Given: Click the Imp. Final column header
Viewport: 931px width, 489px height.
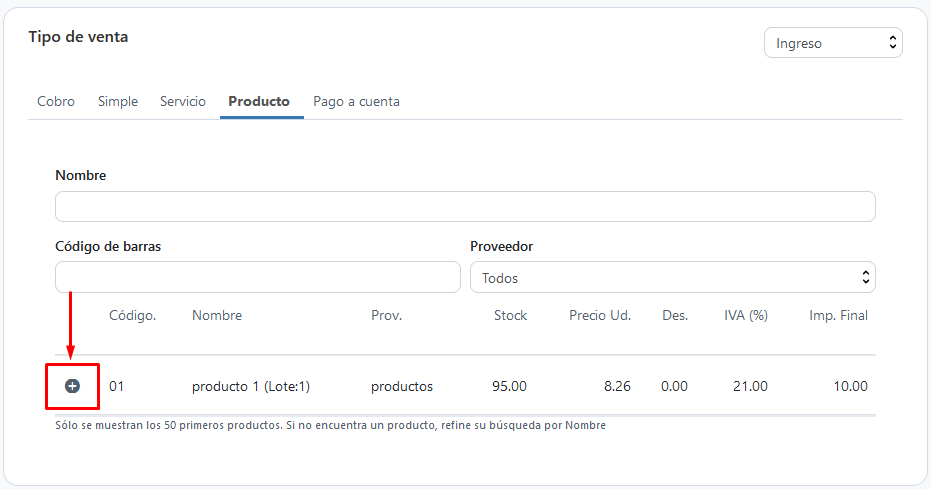Looking at the screenshot, I should pos(838,316).
